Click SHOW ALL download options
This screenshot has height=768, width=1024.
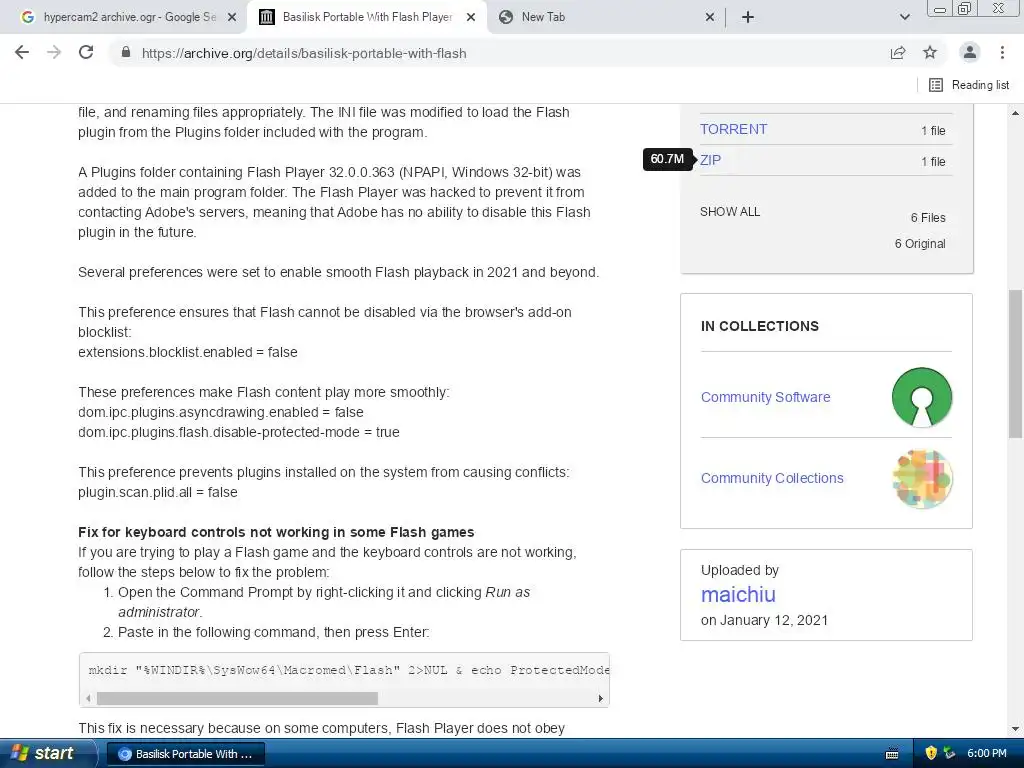point(730,212)
